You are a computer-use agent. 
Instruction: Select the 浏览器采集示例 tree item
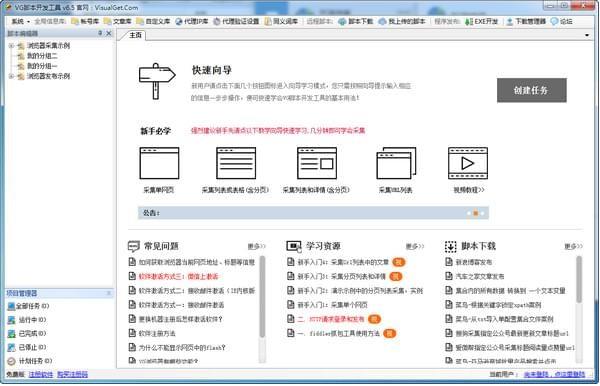click(x=48, y=46)
